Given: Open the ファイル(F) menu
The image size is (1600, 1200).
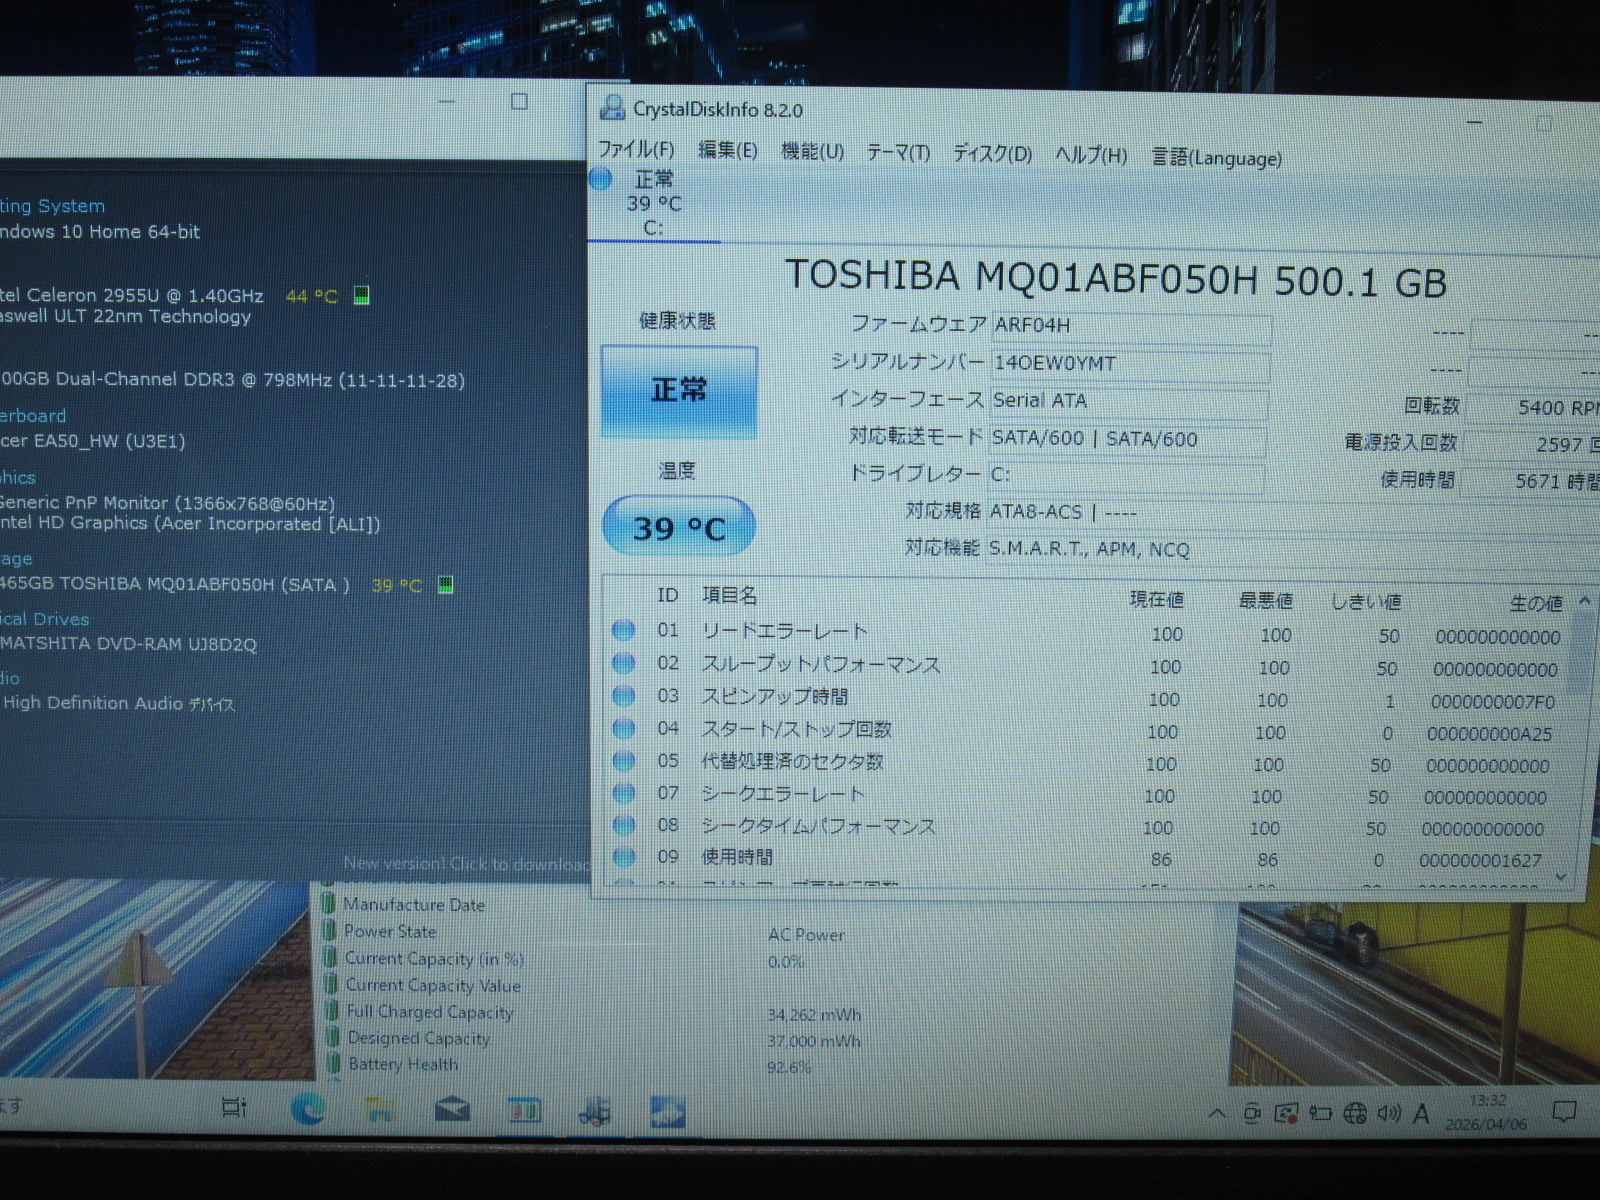Looking at the screenshot, I should [636, 149].
